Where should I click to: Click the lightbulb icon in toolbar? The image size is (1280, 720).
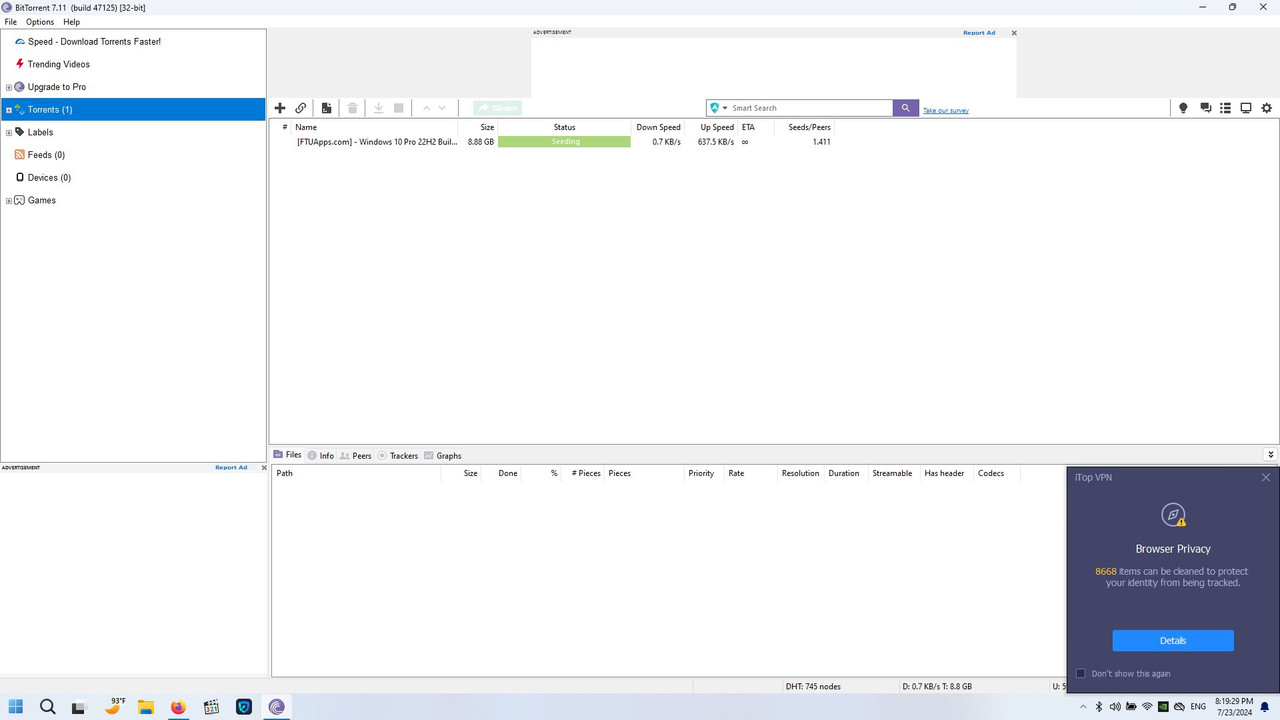point(1183,108)
